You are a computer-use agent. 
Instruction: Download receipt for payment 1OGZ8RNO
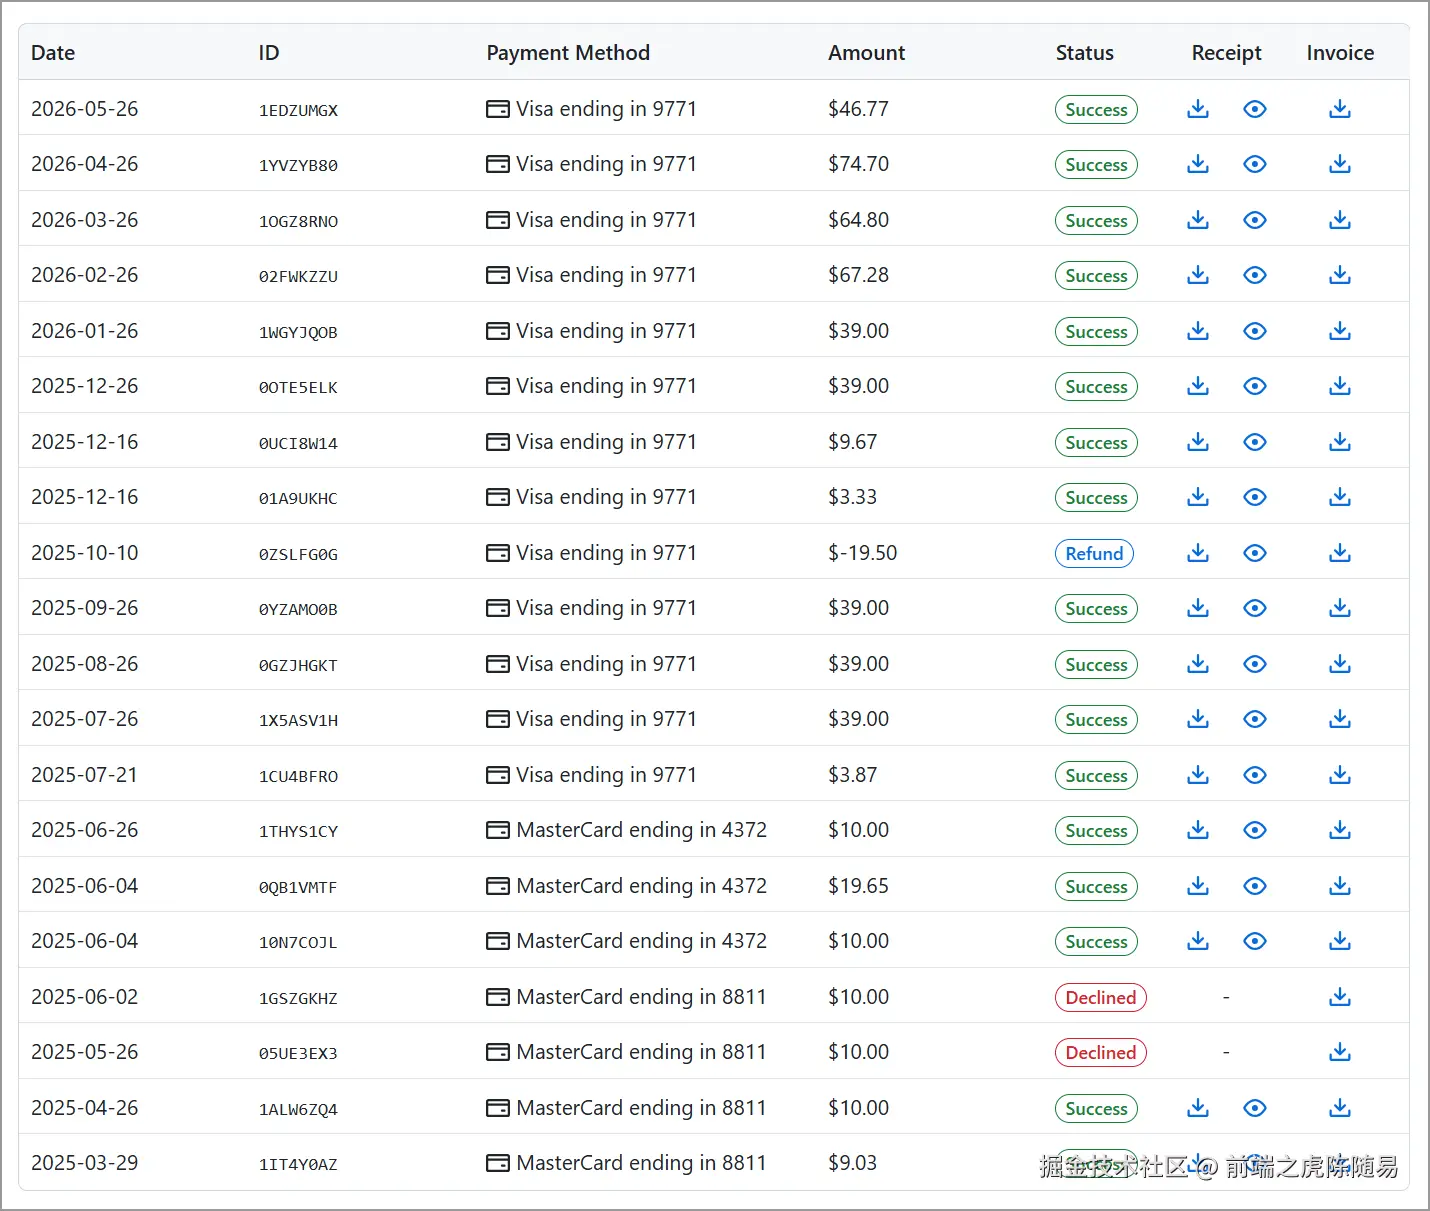click(x=1198, y=220)
